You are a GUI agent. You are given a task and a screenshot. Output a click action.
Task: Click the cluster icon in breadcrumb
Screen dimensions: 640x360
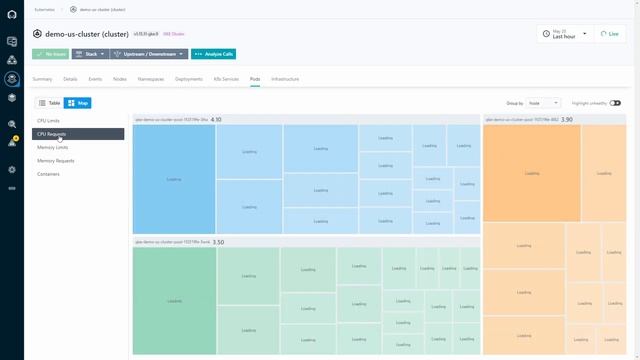(73, 9)
